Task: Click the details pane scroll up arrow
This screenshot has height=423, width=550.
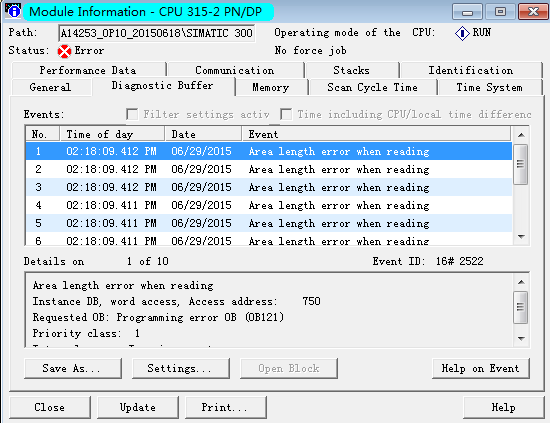Action: [x=521, y=282]
